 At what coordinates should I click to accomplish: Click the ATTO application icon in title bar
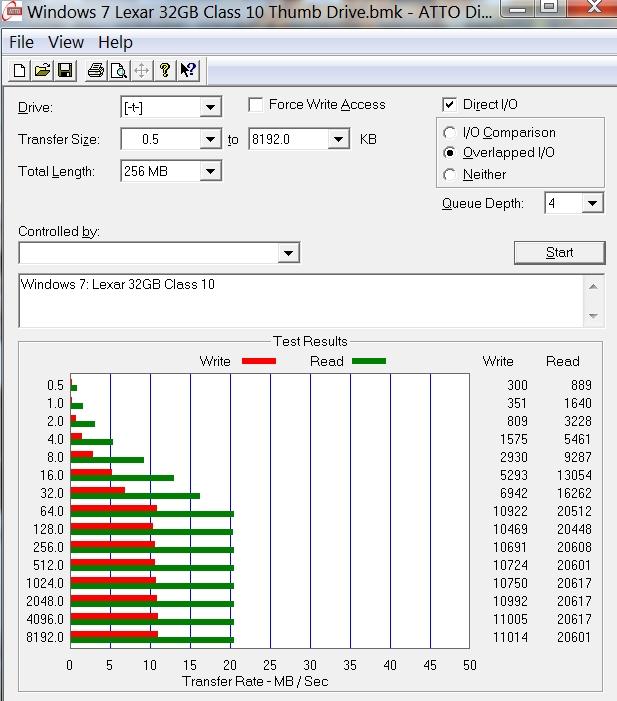pos(12,12)
